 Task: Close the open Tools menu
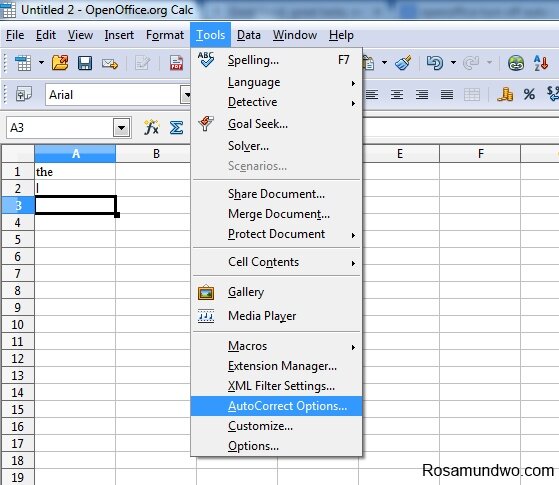[x=210, y=35]
